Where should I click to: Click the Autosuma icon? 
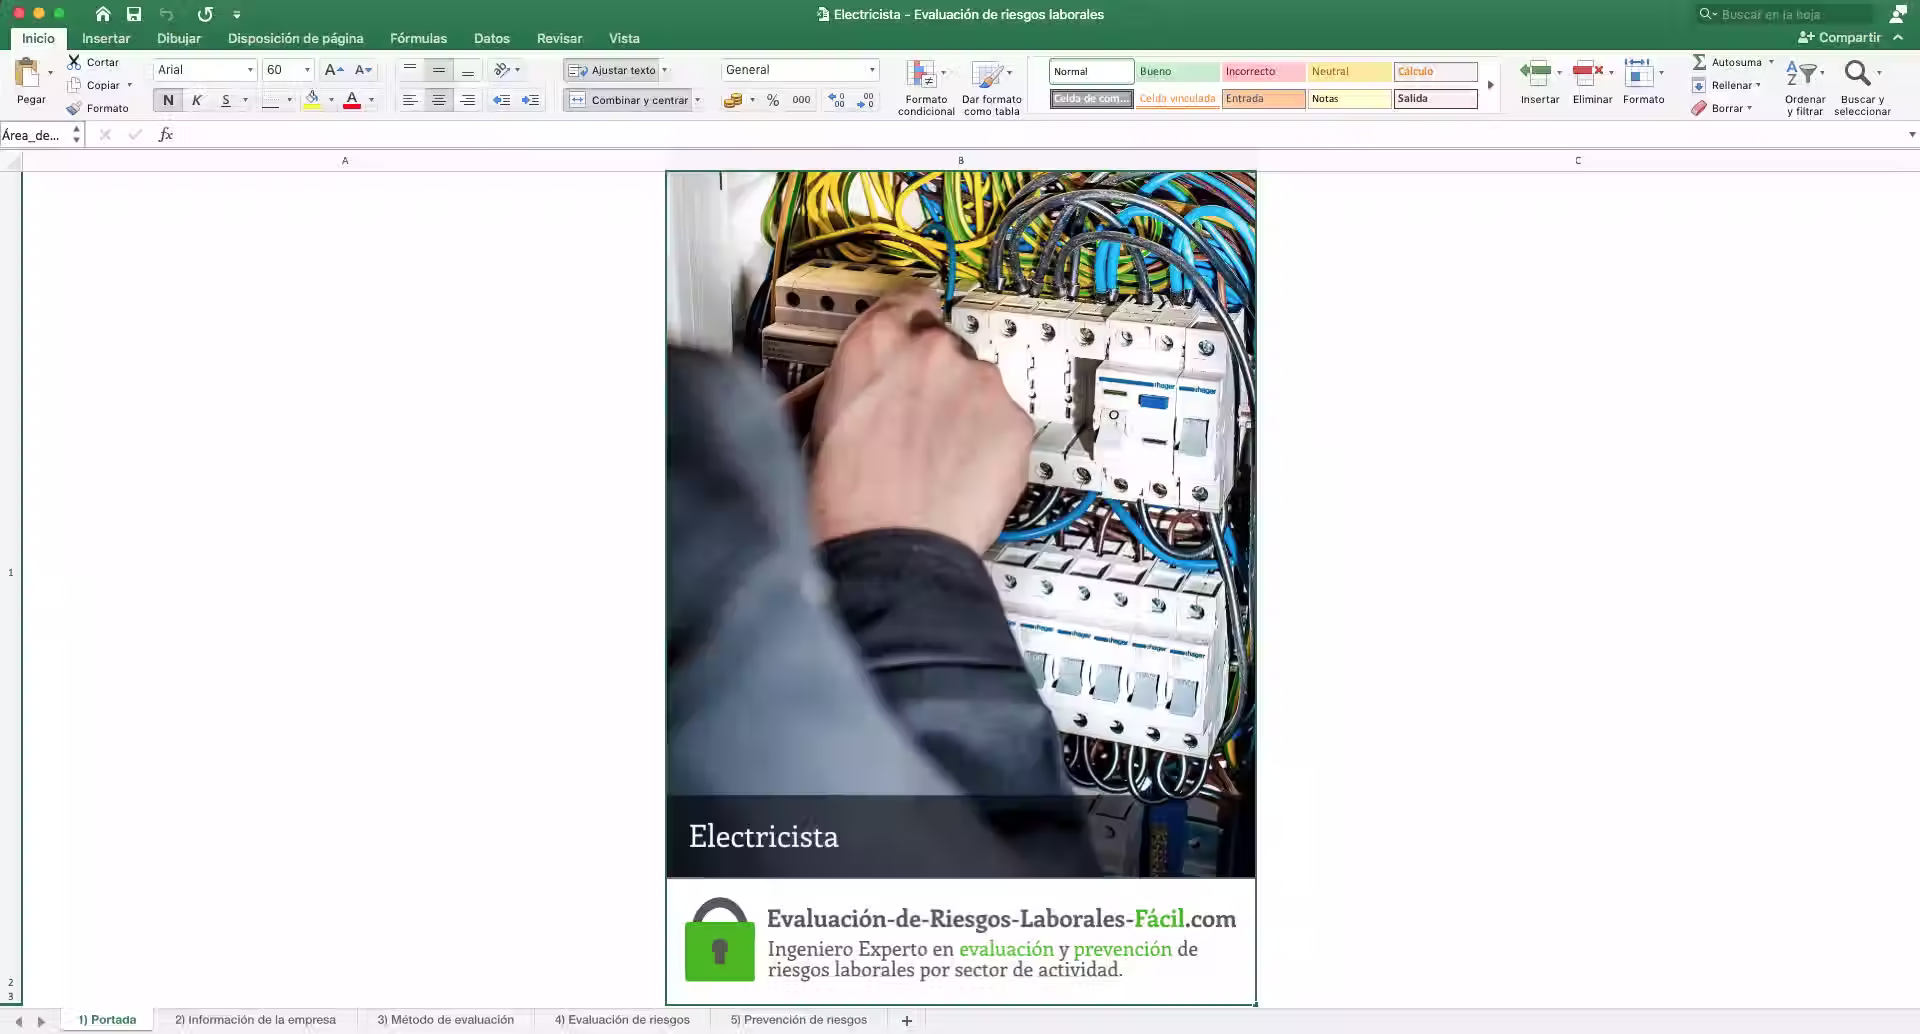pyautogui.click(x=1729, y=62)
